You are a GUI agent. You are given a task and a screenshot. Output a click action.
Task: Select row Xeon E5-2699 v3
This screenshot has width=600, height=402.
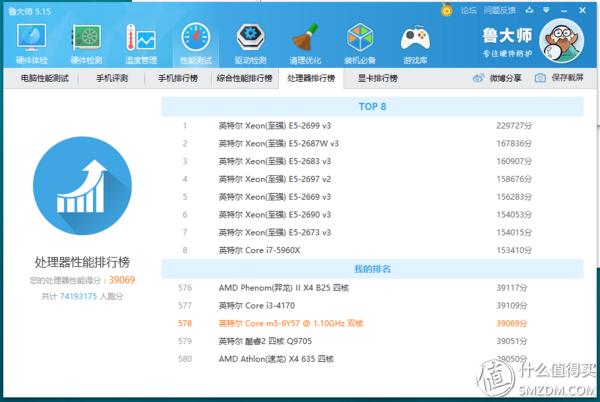pyautogui.click(x=372, y=125)
